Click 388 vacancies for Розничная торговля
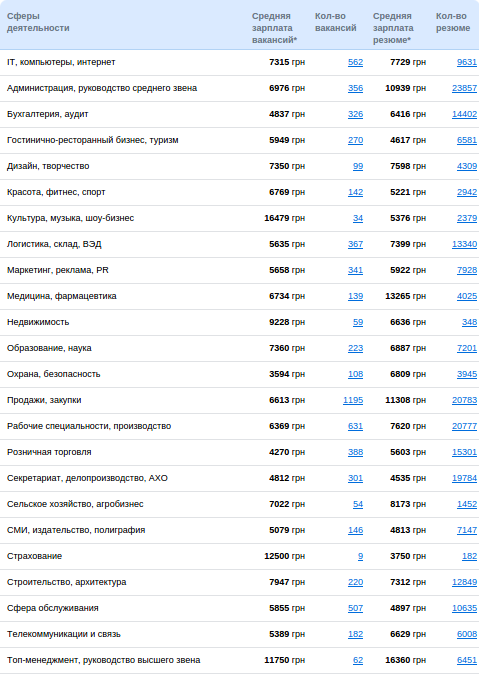The image size is (479, 680). point(355,453)
